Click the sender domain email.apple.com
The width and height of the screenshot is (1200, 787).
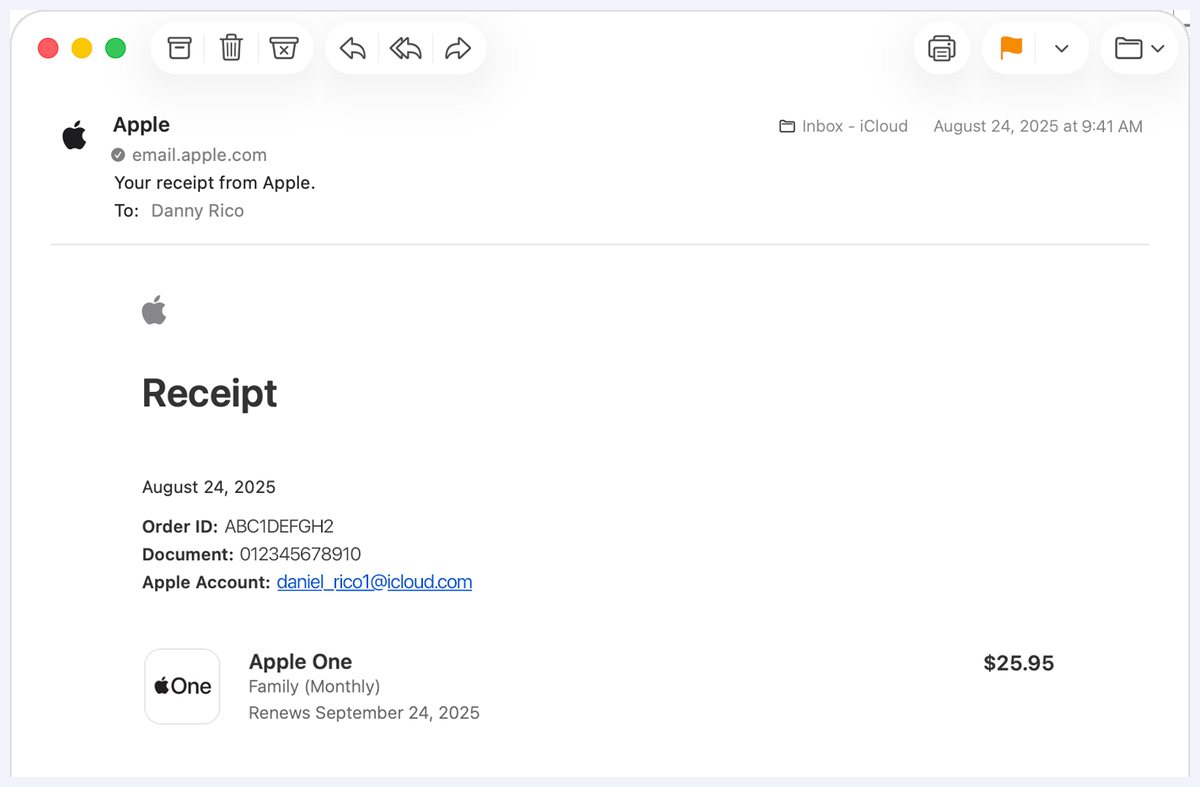199,155
